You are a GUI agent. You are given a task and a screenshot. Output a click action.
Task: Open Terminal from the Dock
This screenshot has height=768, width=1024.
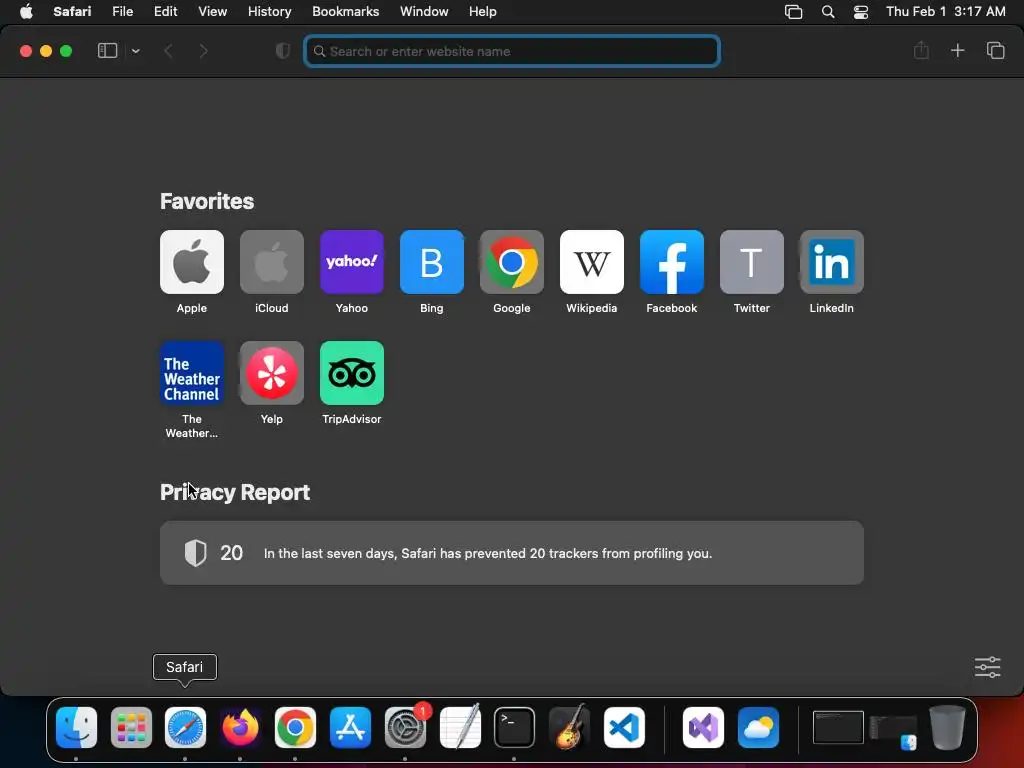[x=515, y=727]
